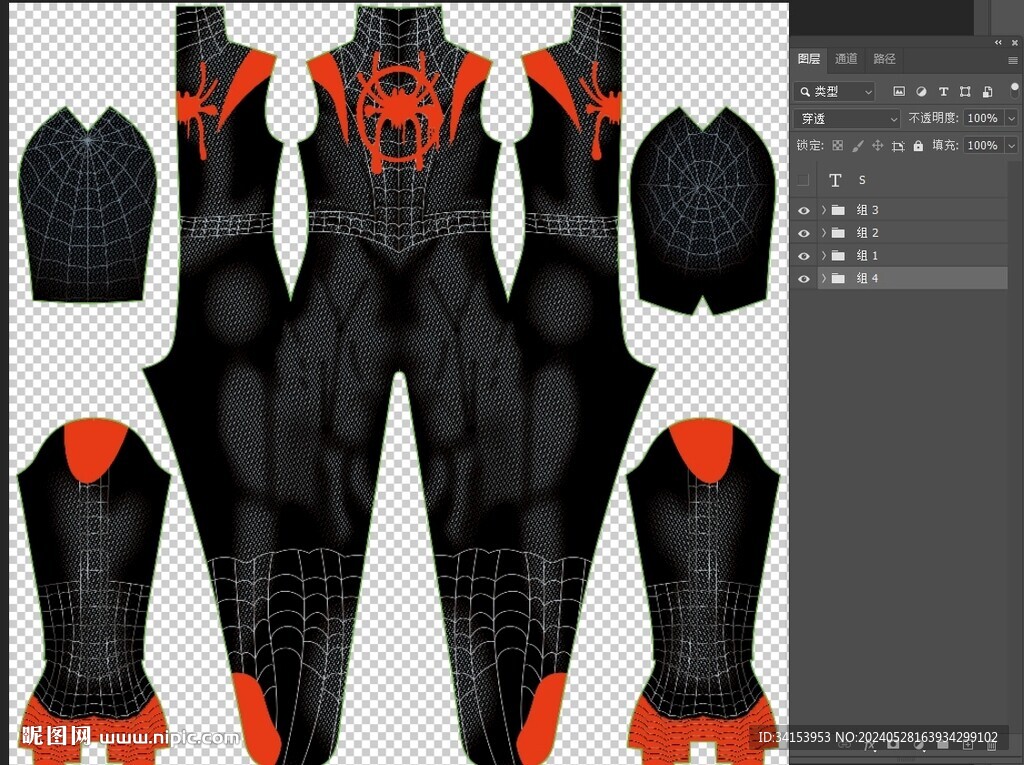Toggle layer filtering on or off
The image size is (1024, 765).
(1014, 90)
